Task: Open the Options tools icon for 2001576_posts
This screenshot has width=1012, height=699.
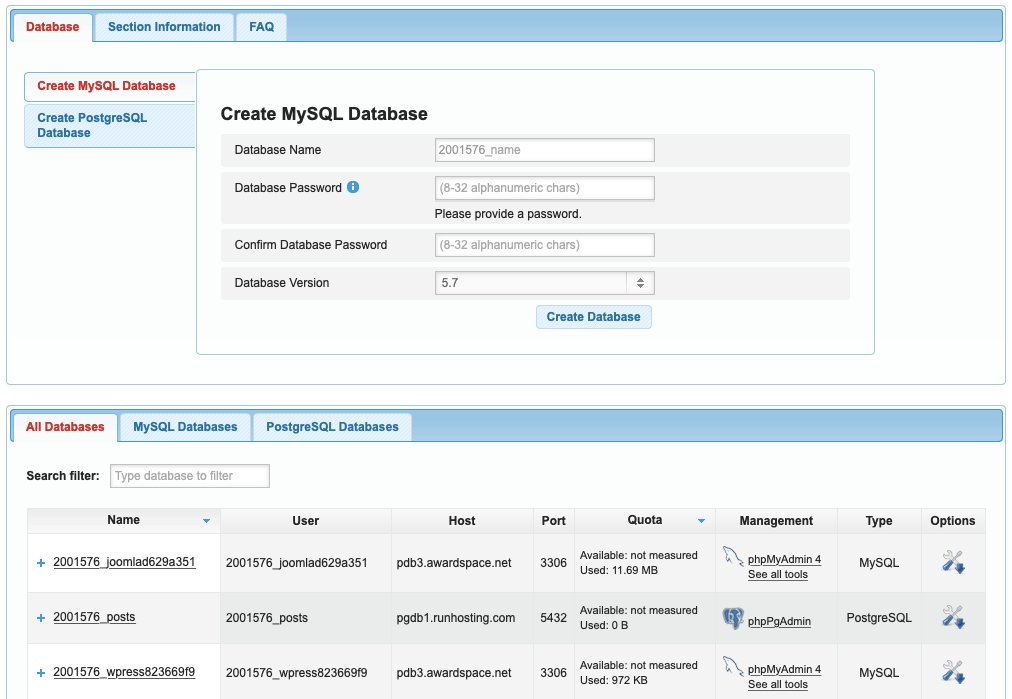Action: 953,617
